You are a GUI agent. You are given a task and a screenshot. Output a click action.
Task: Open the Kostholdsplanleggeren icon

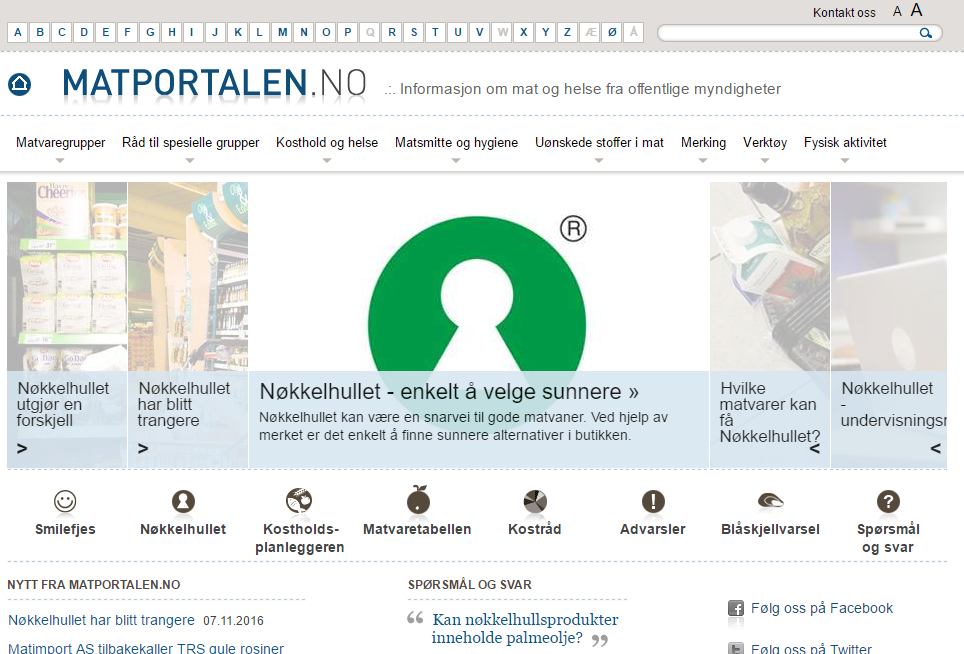[299, 501]
